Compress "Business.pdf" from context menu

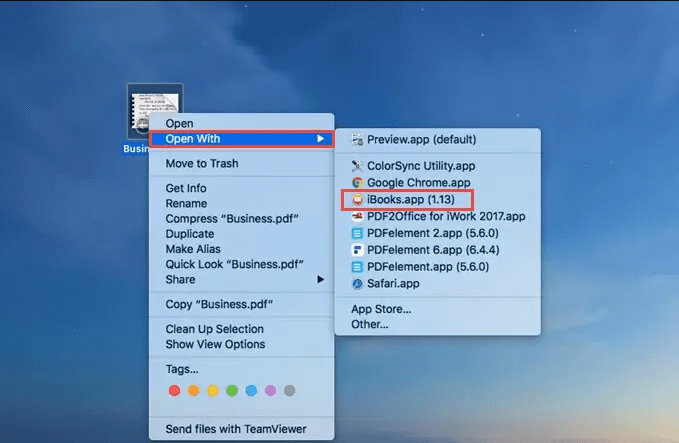pos(232,218)
